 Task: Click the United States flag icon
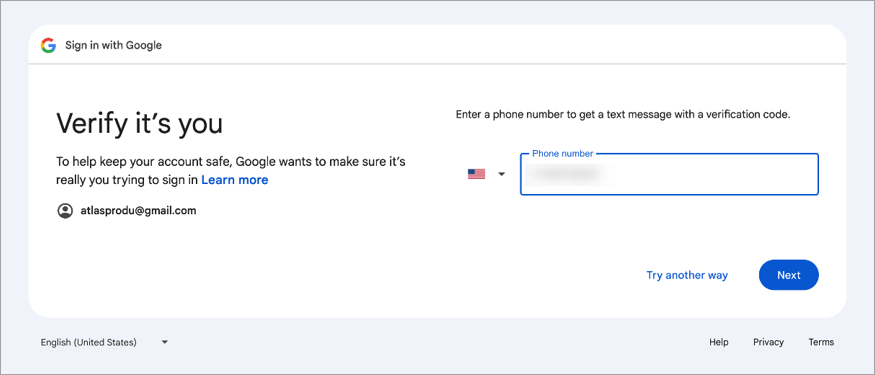476,174
